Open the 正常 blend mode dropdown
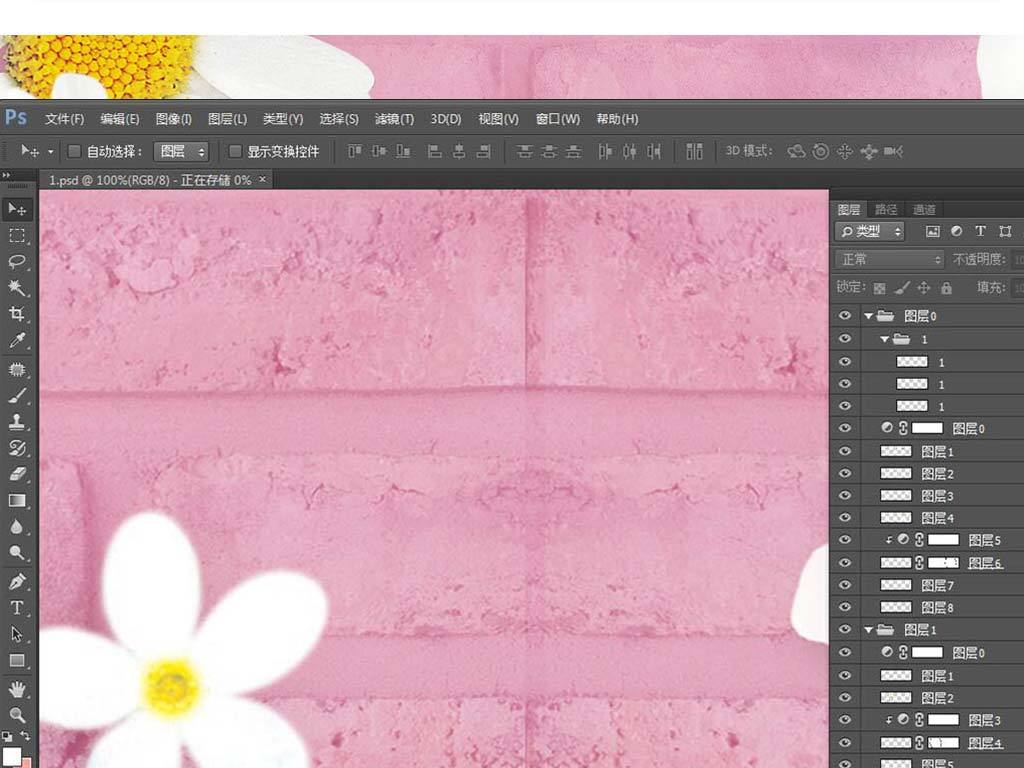The width and height of the screenshot is (1024, 768). pyautogui.click(x=889, y=259)
